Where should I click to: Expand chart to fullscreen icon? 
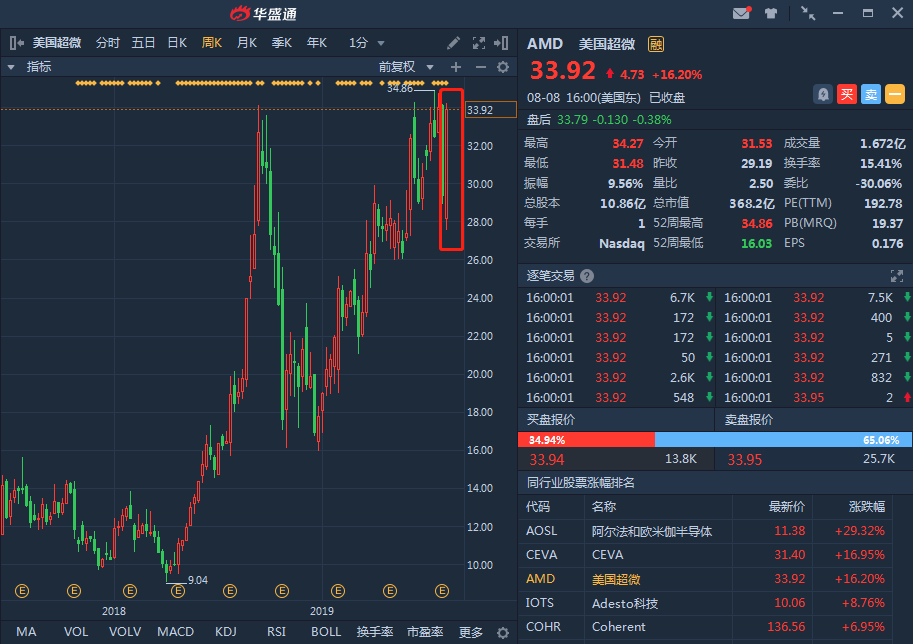pyautogui.click(x=479, y=43)
